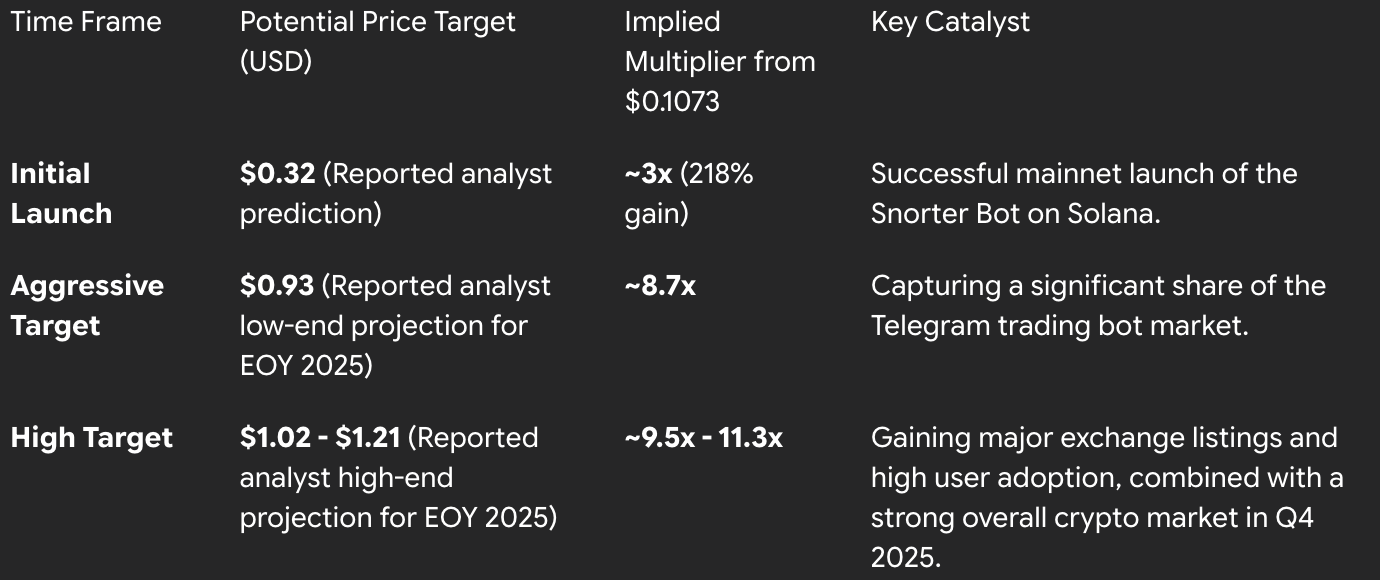The image size is (1380, 580).
Task: Click the "Implied Multiplier from $0.1073" header
Action: pyautogui.click(x=719, y=61)
